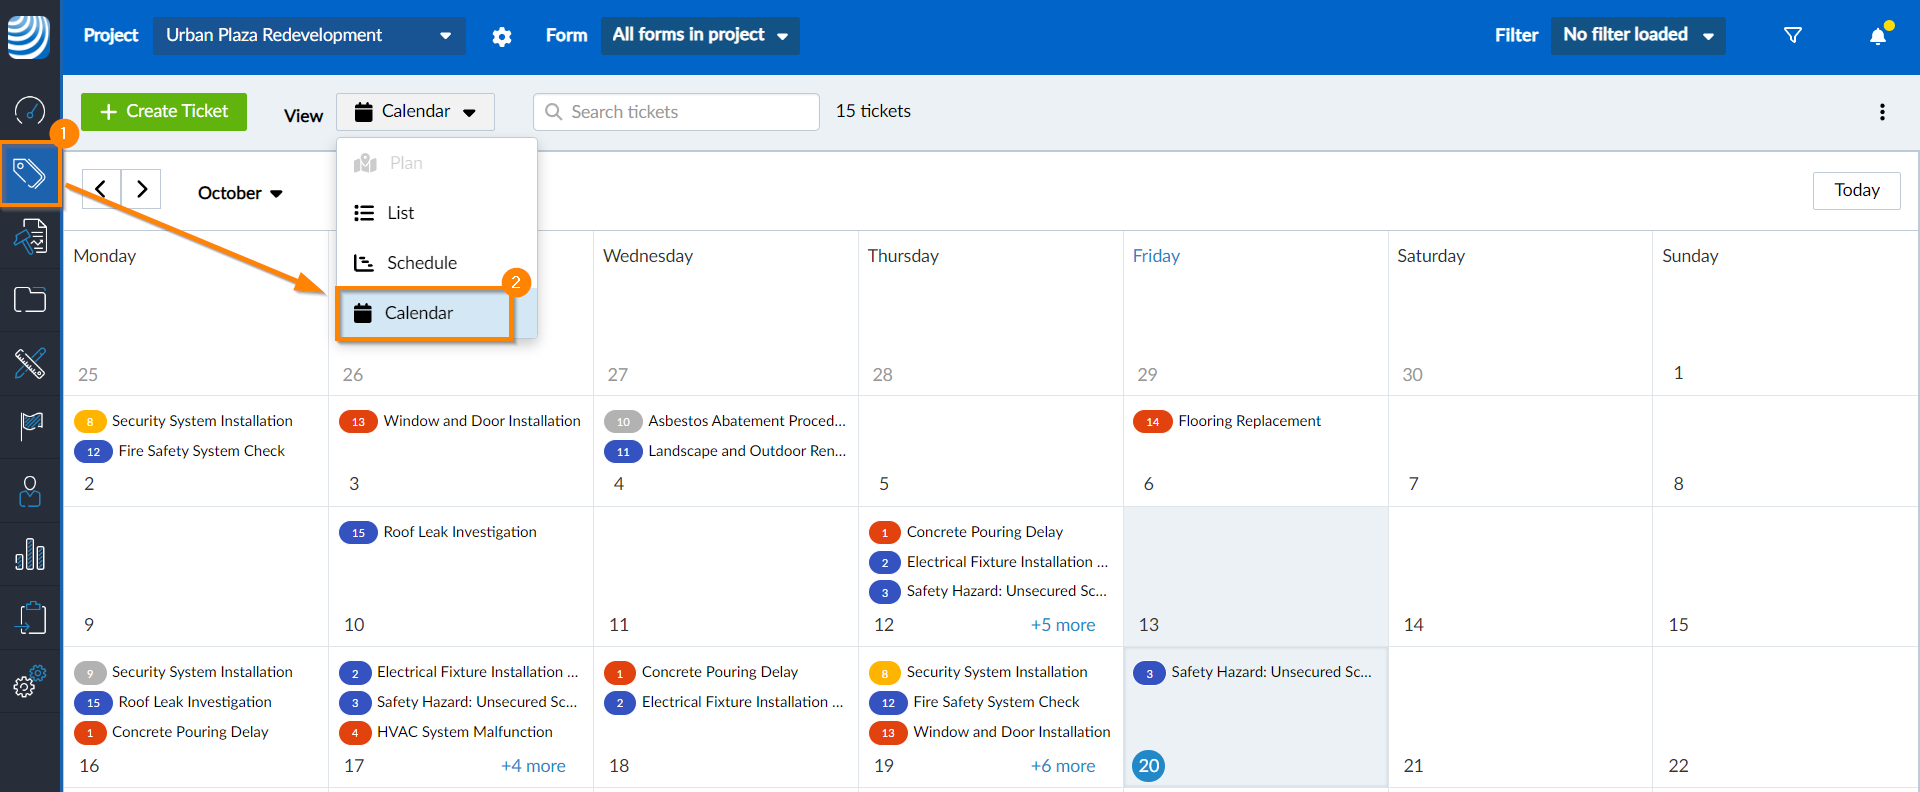Click the funnel filter icon
The height and width of the screenshot is (792, 1920).
[1793, 36]
